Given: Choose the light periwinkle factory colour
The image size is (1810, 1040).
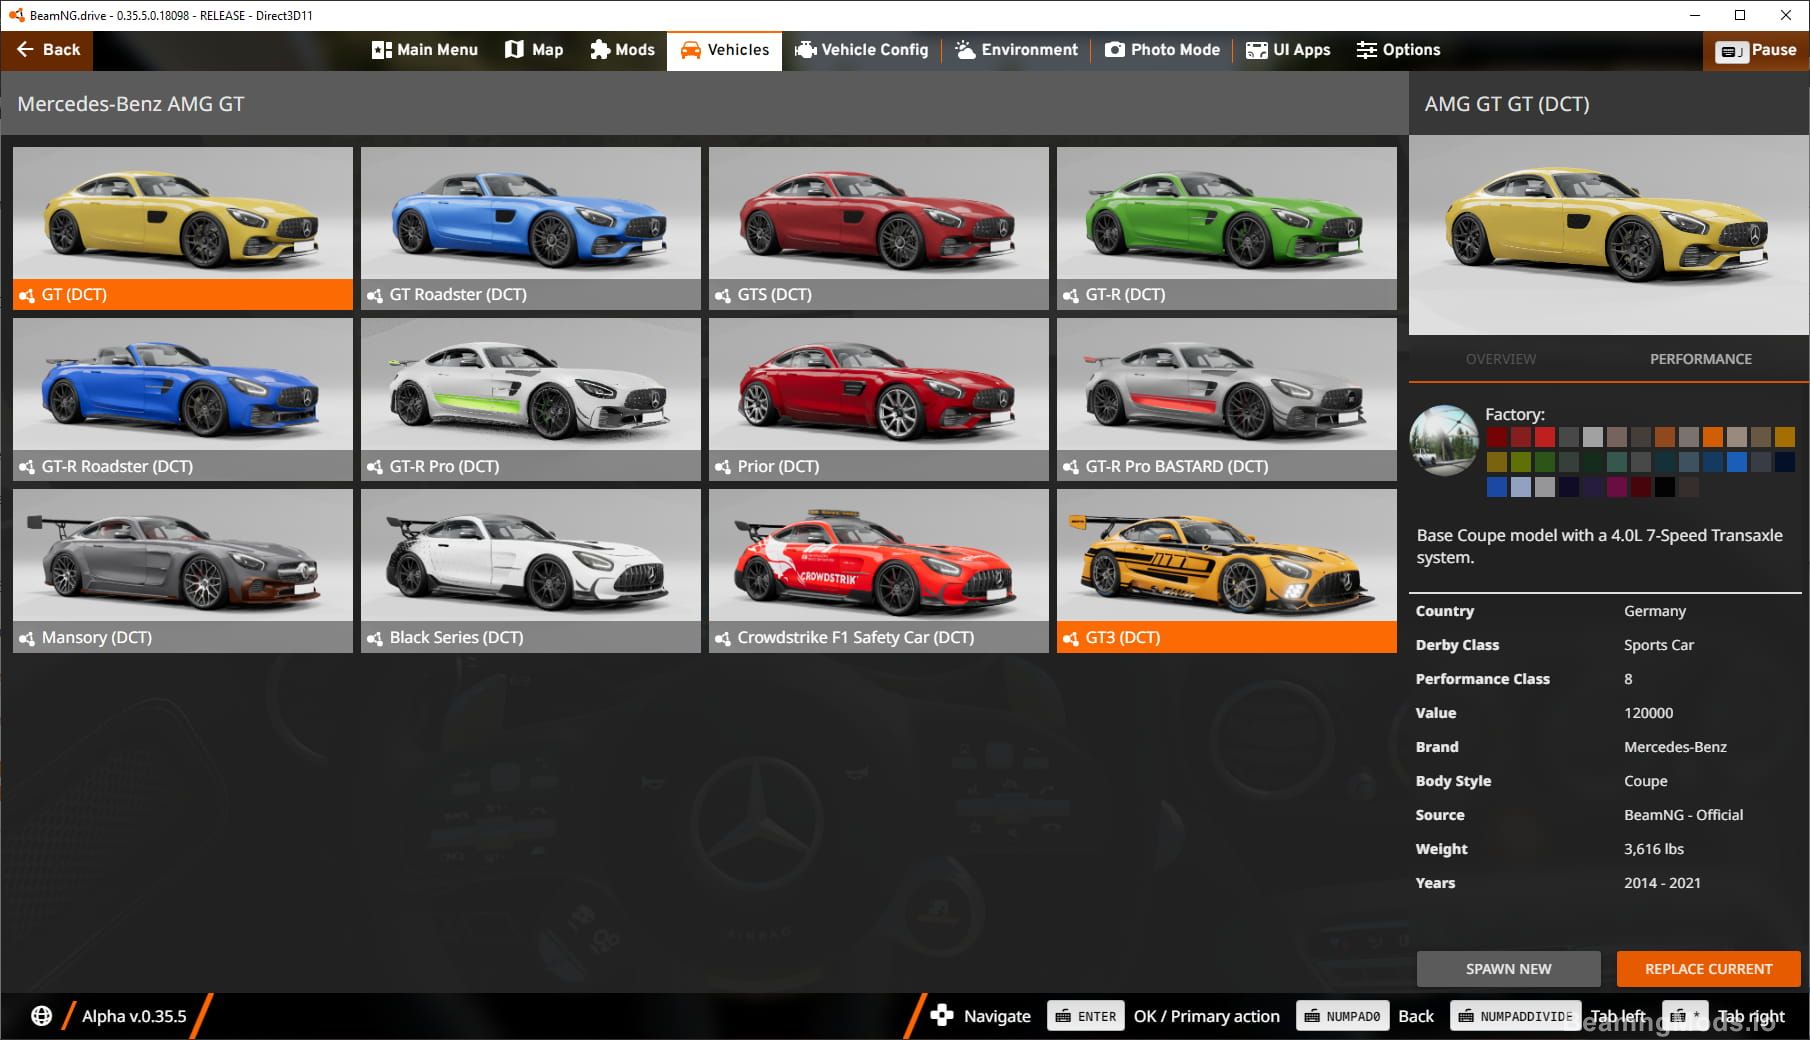Looking at the screenshot, I should (1521, 487).
